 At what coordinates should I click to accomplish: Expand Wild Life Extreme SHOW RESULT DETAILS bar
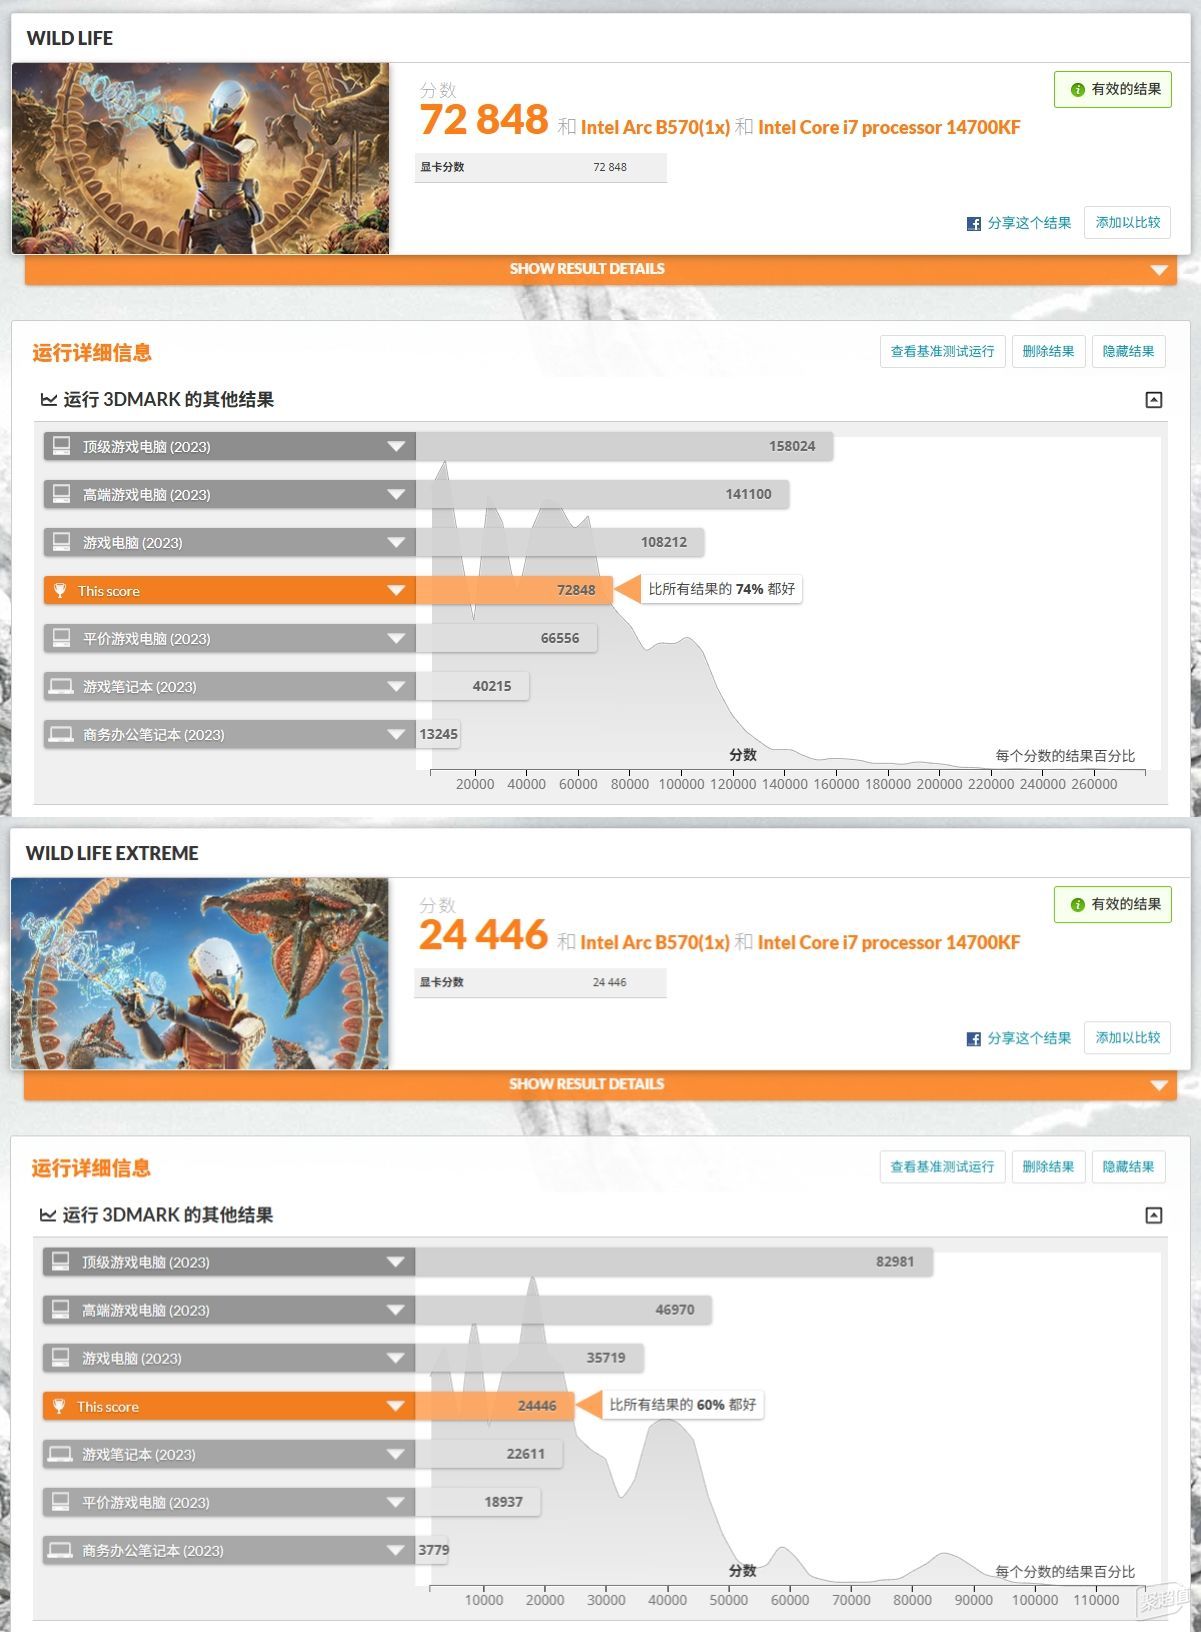point(600,1084)
